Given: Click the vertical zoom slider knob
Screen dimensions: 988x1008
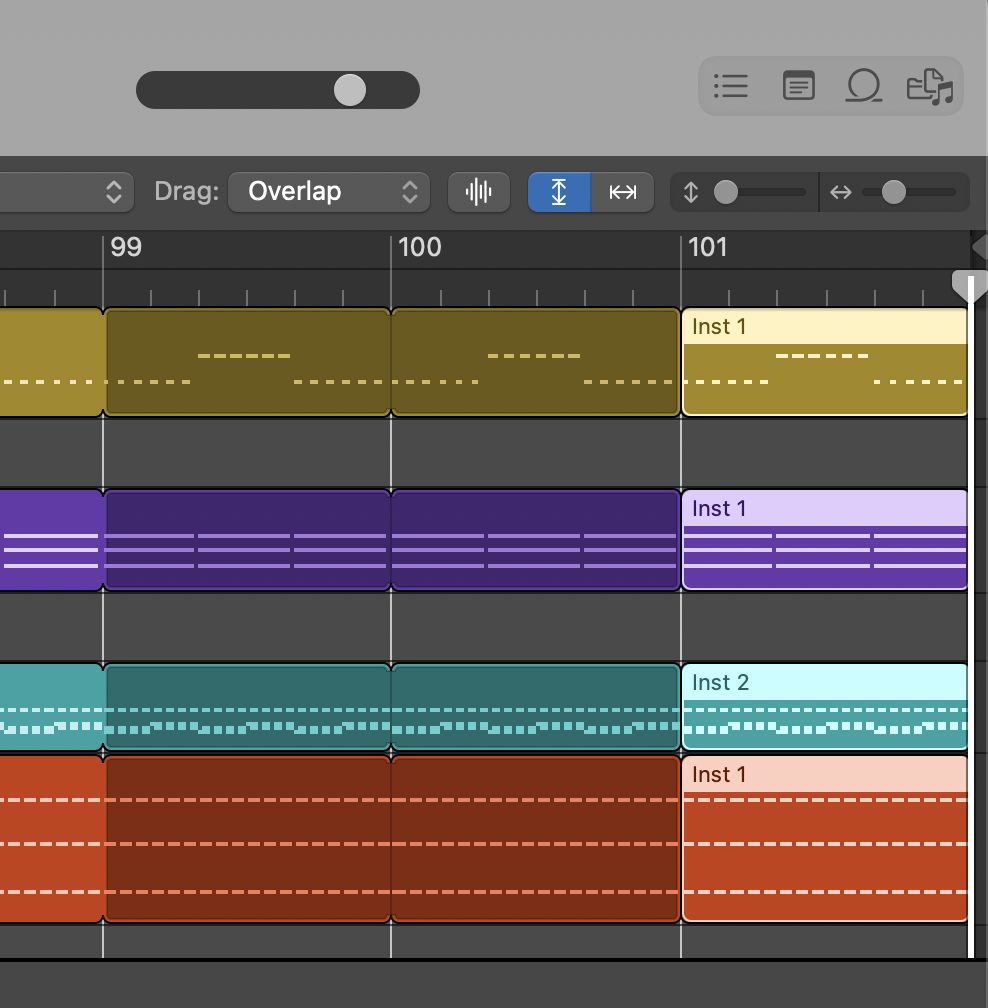Looking at the screenshot, I should point(726,192).
